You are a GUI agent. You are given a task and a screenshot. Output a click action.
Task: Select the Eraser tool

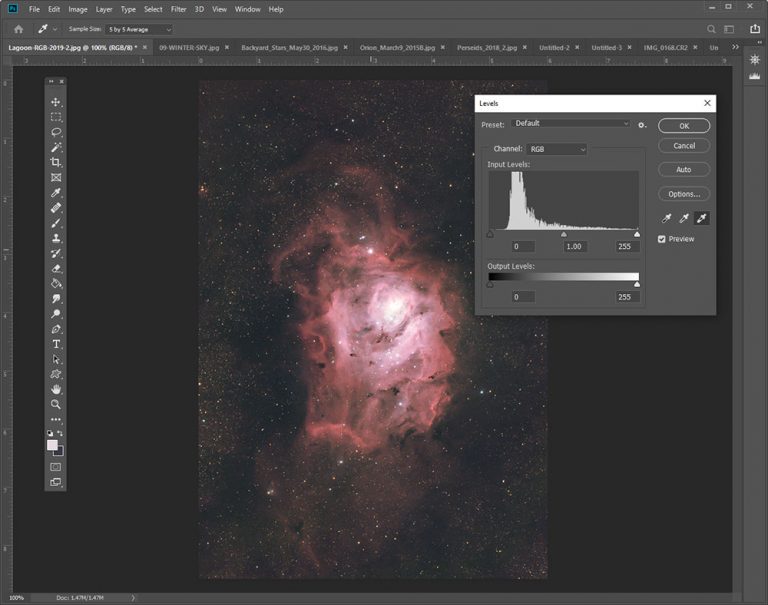(x=56, y=268)
